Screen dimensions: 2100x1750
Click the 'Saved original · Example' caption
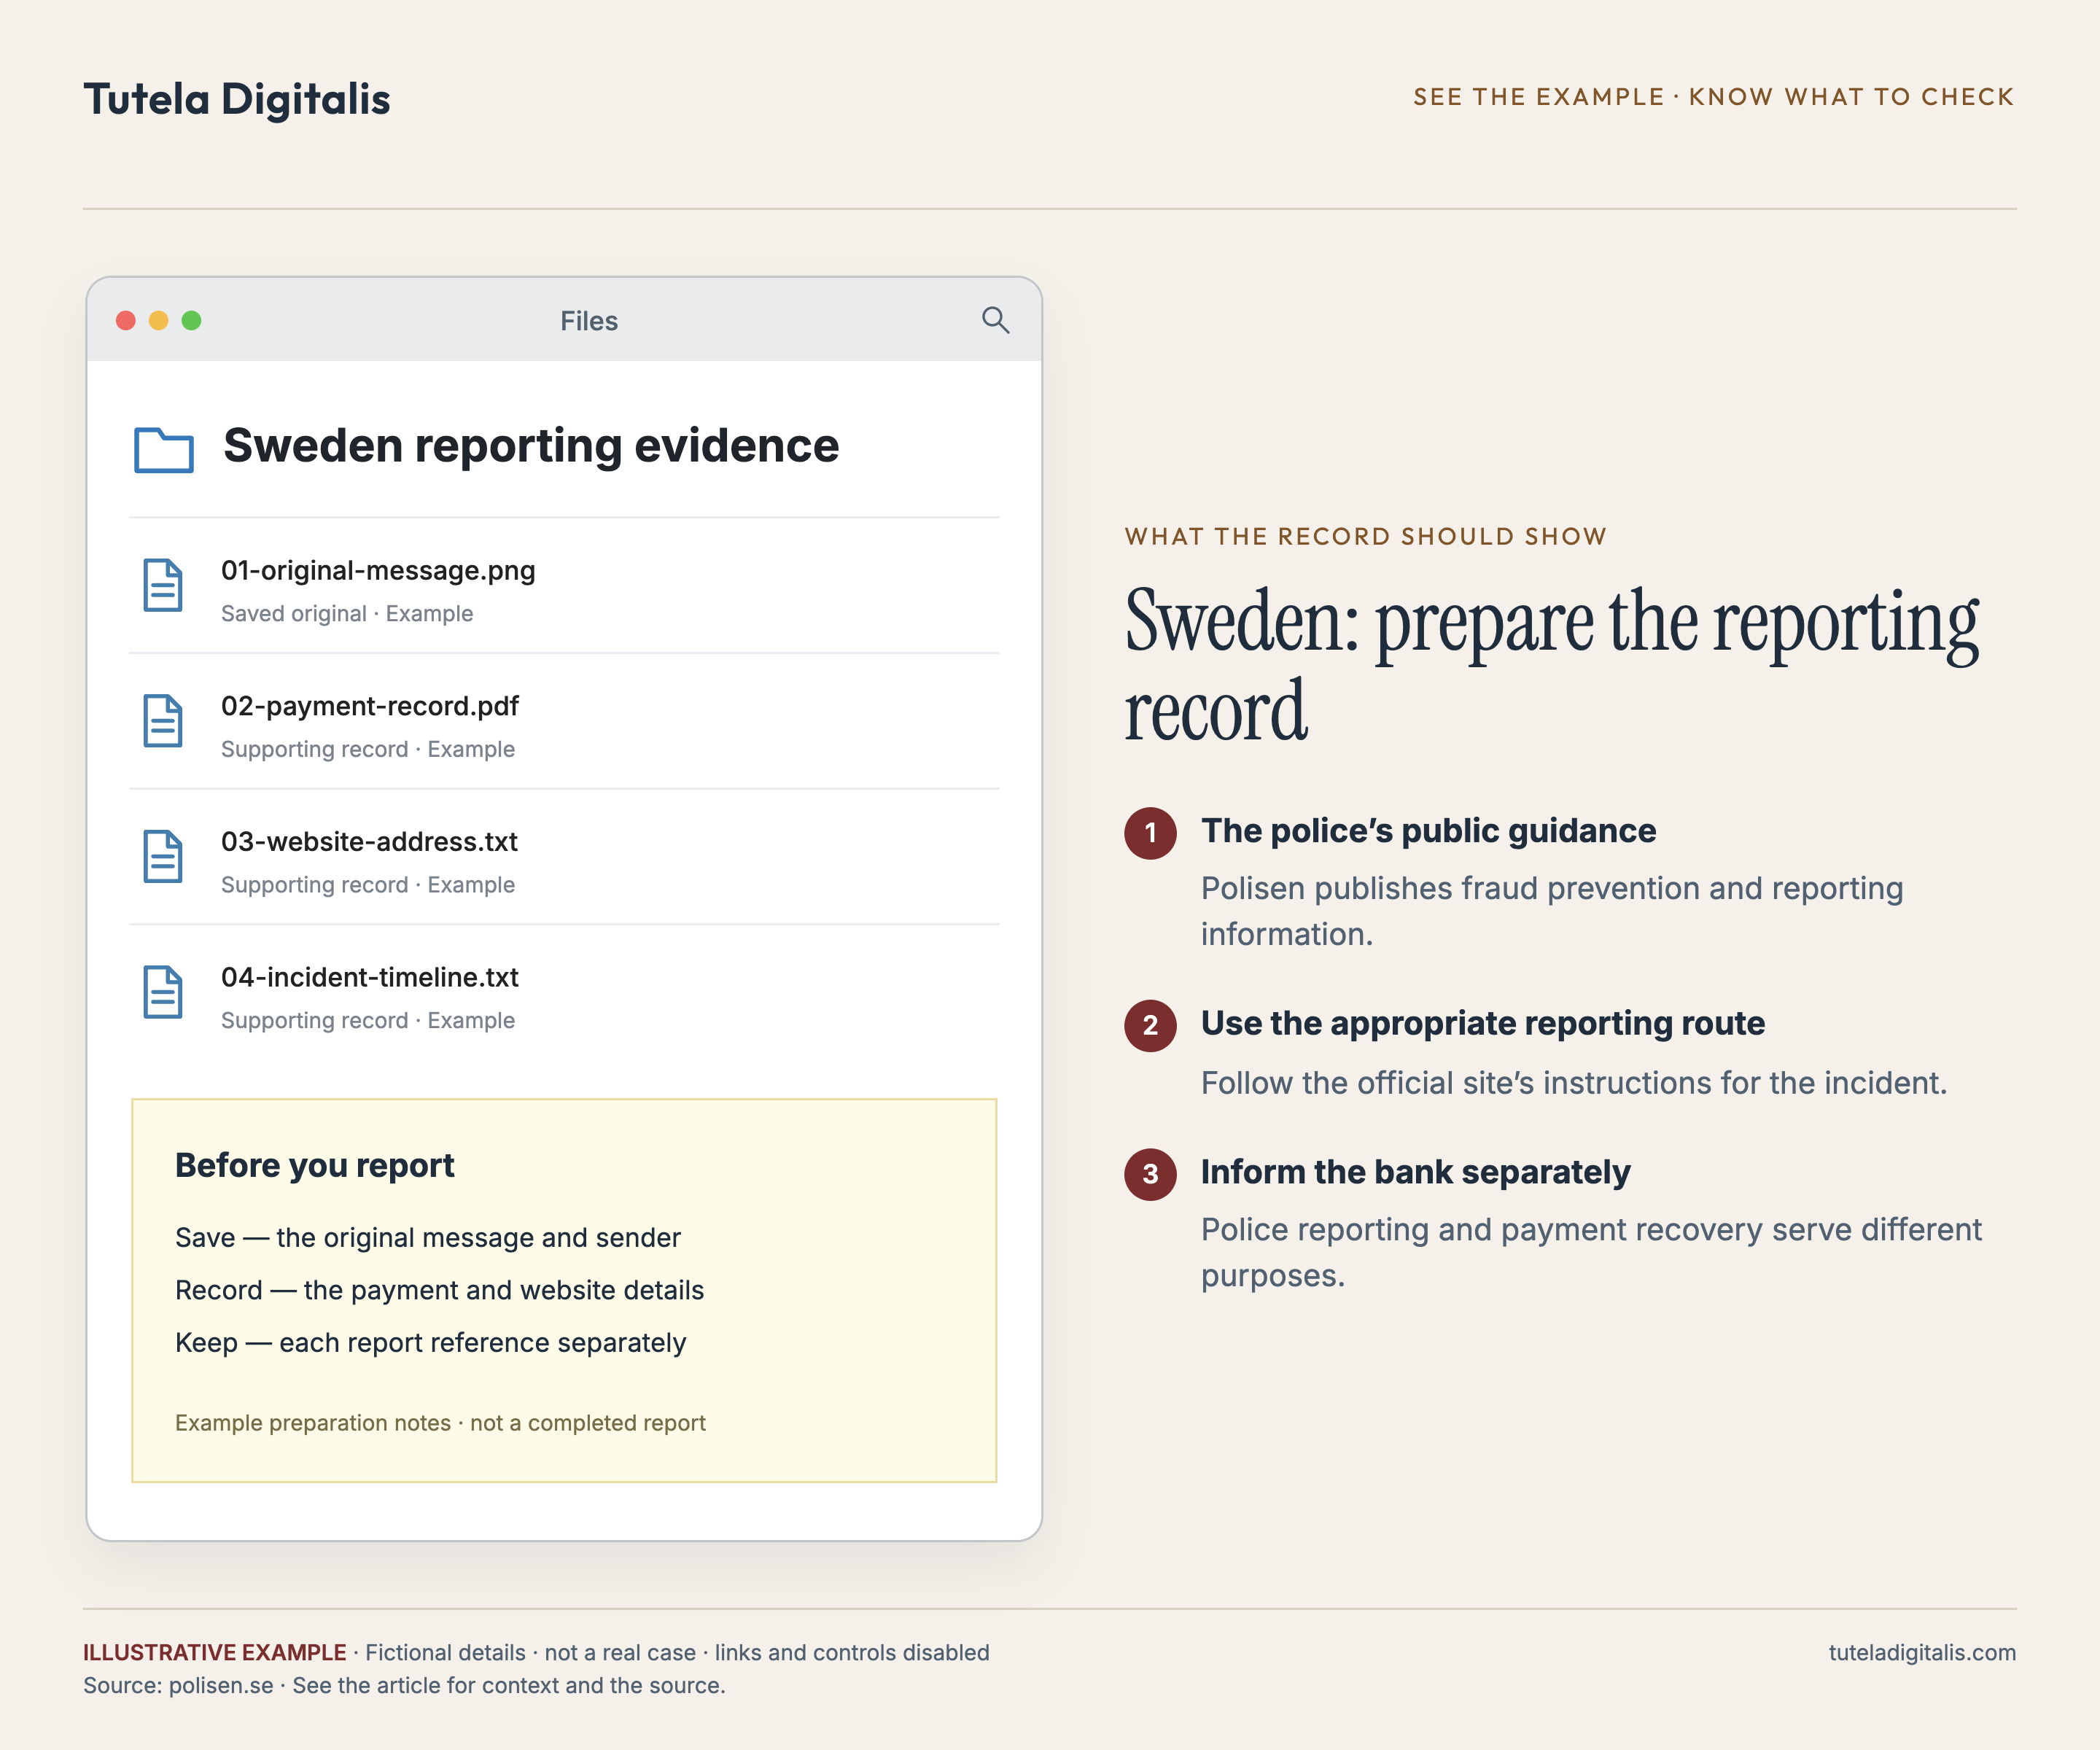[x=347, y=614]
